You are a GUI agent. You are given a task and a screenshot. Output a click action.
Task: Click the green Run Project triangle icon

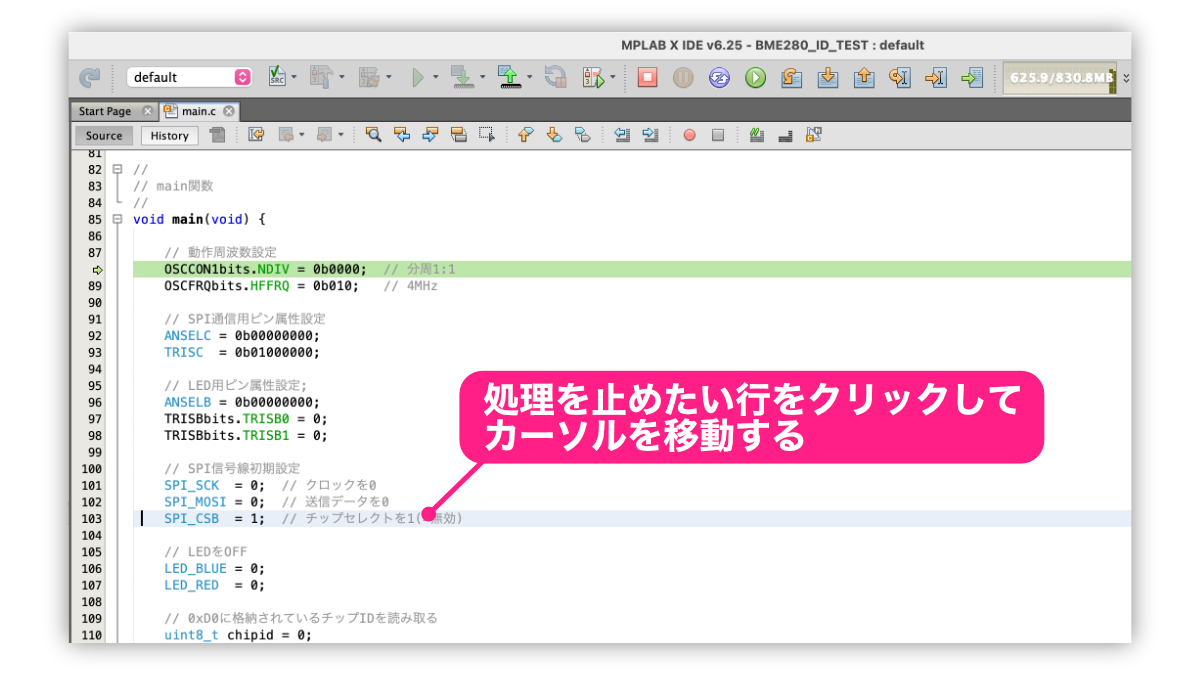click(418, 77)
